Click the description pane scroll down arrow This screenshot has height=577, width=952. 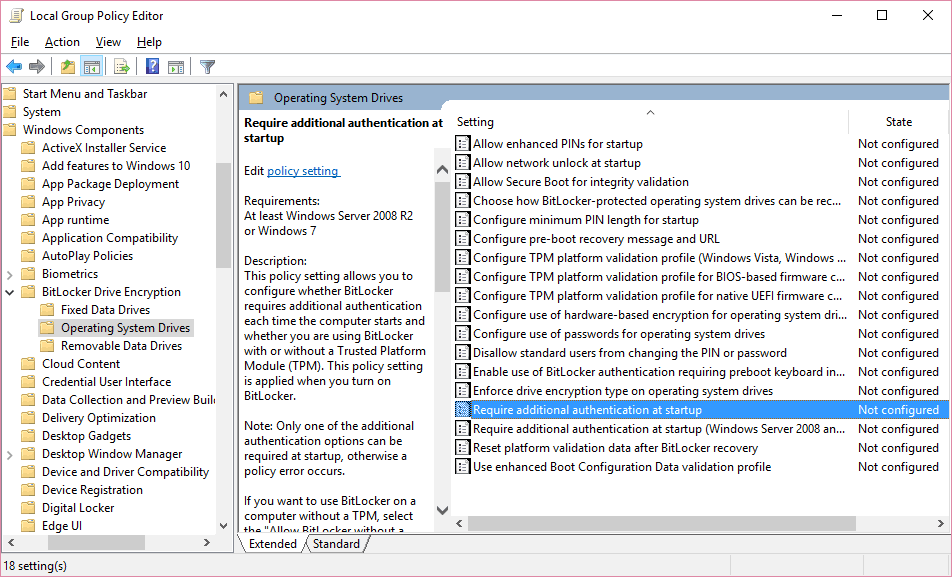point(443,510)
